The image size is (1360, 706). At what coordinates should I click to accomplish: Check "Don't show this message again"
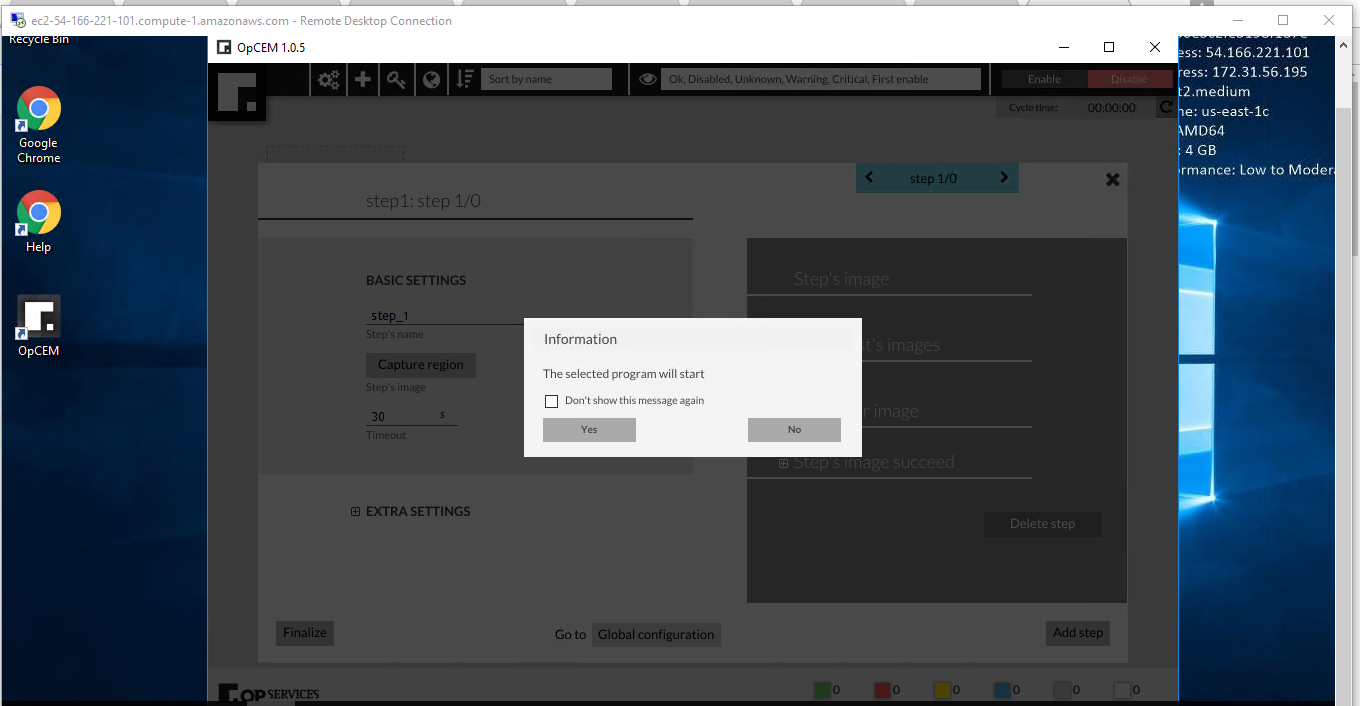(551, 401)
